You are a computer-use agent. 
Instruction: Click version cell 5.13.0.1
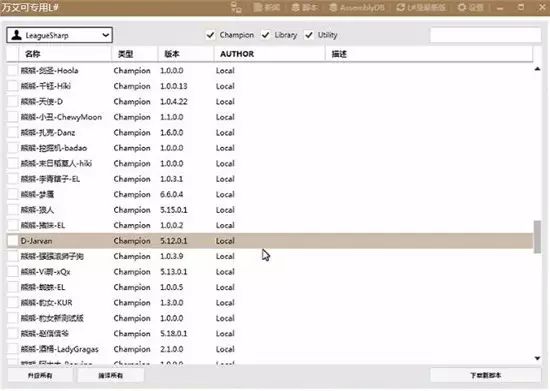(174, 272)
